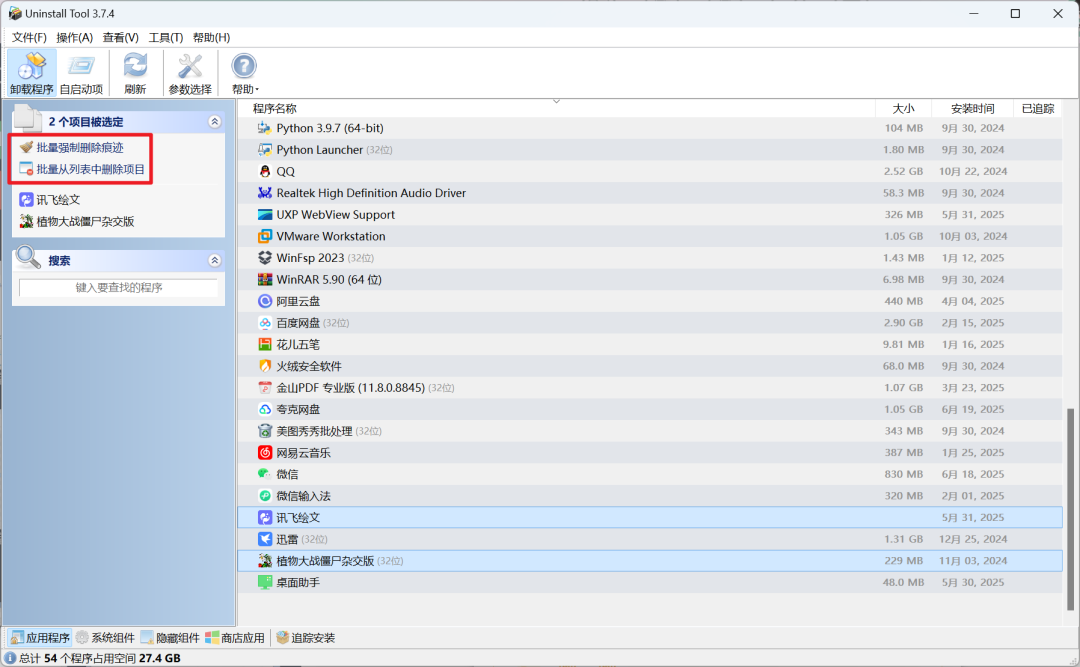
Task: Click the QQ penguin icon
Action: click(x=264, y=172)
